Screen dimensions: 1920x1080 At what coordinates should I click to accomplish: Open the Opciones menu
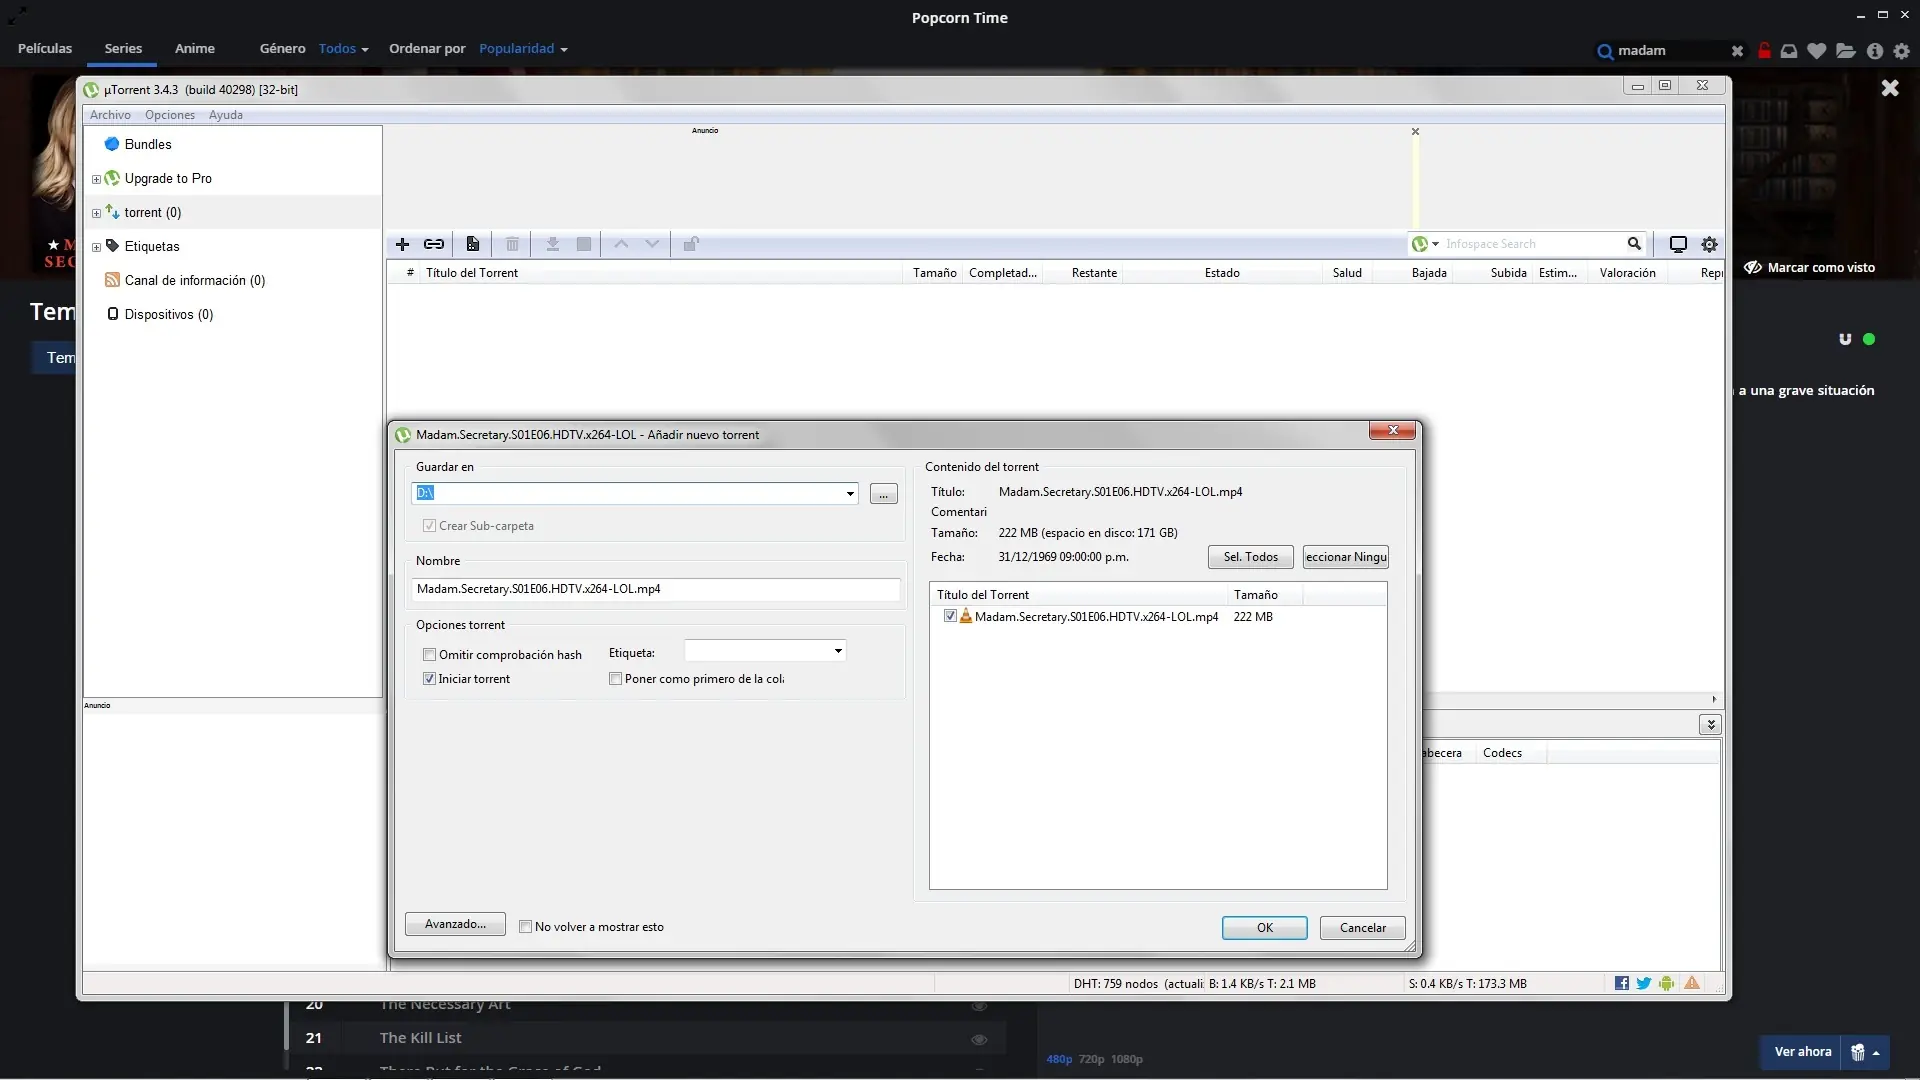[170, 115]
